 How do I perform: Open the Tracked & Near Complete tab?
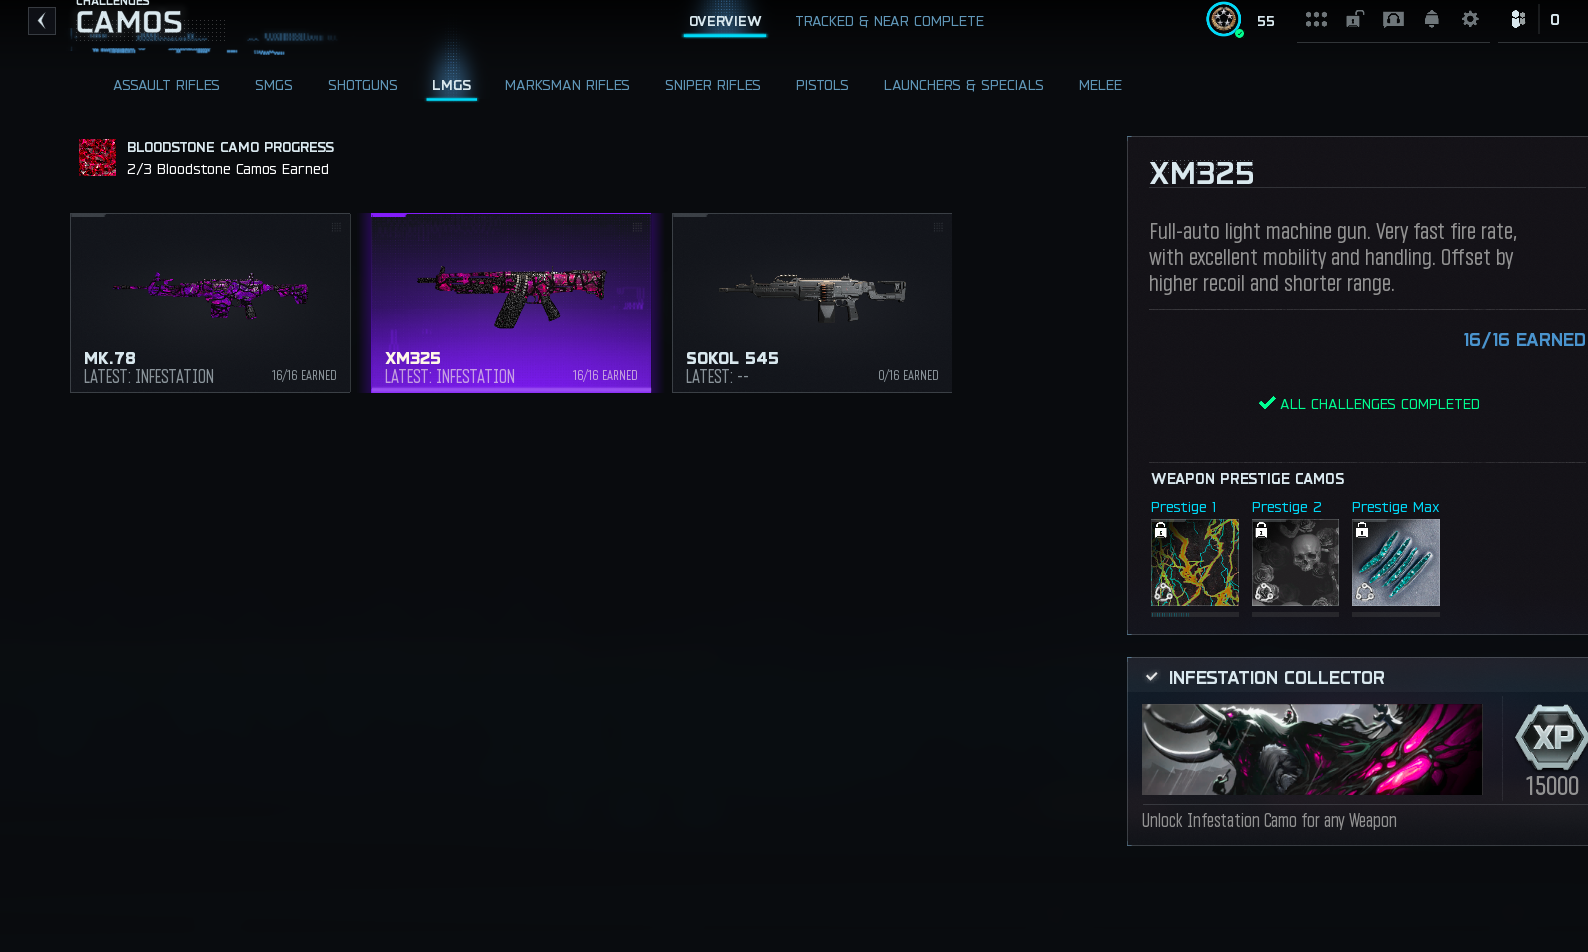(890, 21)
